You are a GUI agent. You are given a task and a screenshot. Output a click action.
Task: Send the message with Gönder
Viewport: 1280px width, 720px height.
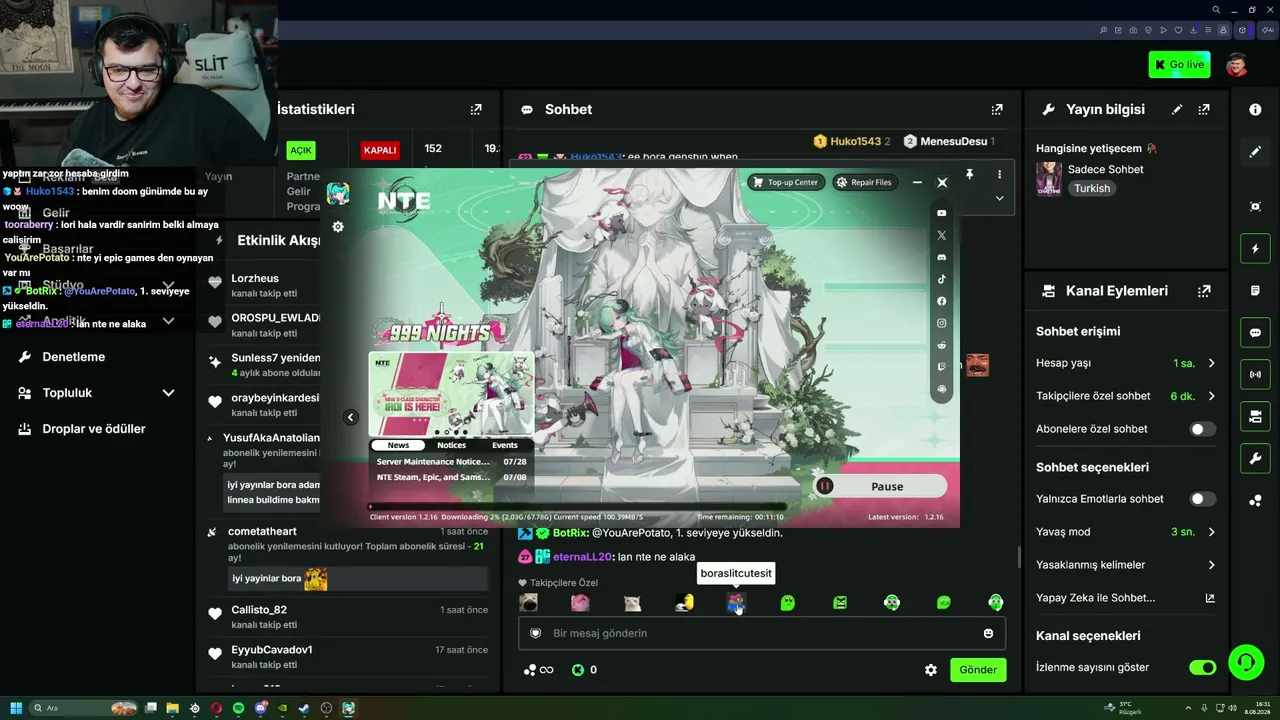[978, 670]
